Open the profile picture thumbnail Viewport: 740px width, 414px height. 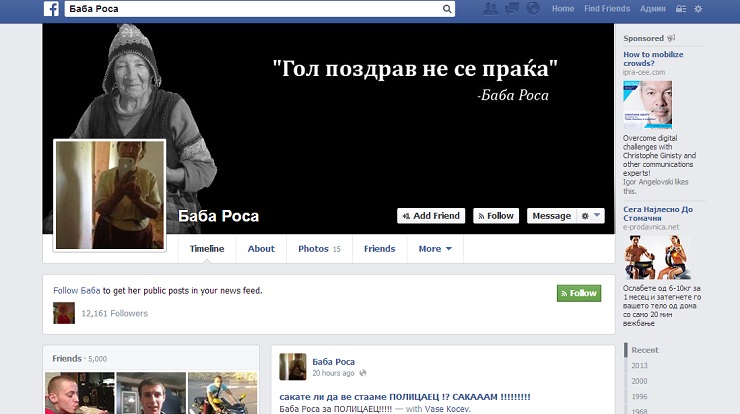click(x=108, y=194)
